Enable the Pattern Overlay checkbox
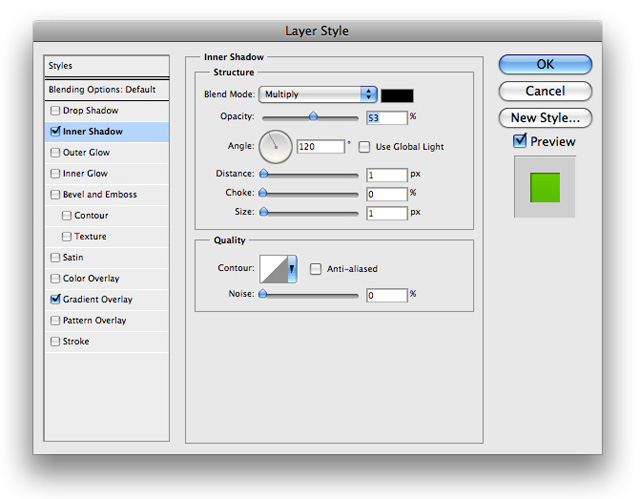This screenshot has height=499, width=640. coord(55,321)
